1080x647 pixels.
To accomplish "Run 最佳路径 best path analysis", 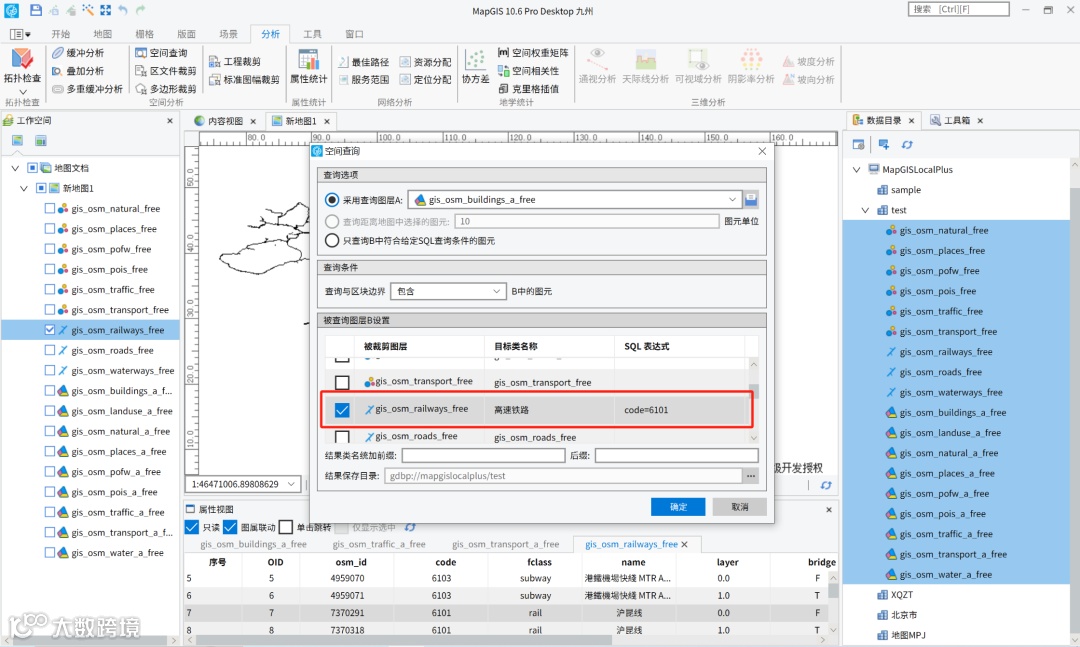I will (364, 62).
